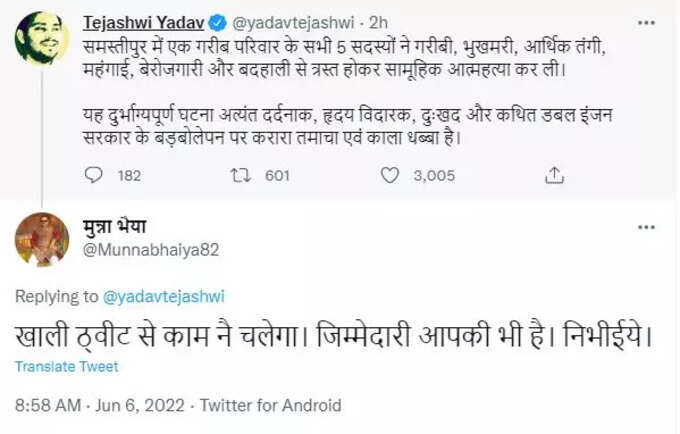
Task: Click @yadavtejashwi in Replying to line
Action: tap(163, 297)
